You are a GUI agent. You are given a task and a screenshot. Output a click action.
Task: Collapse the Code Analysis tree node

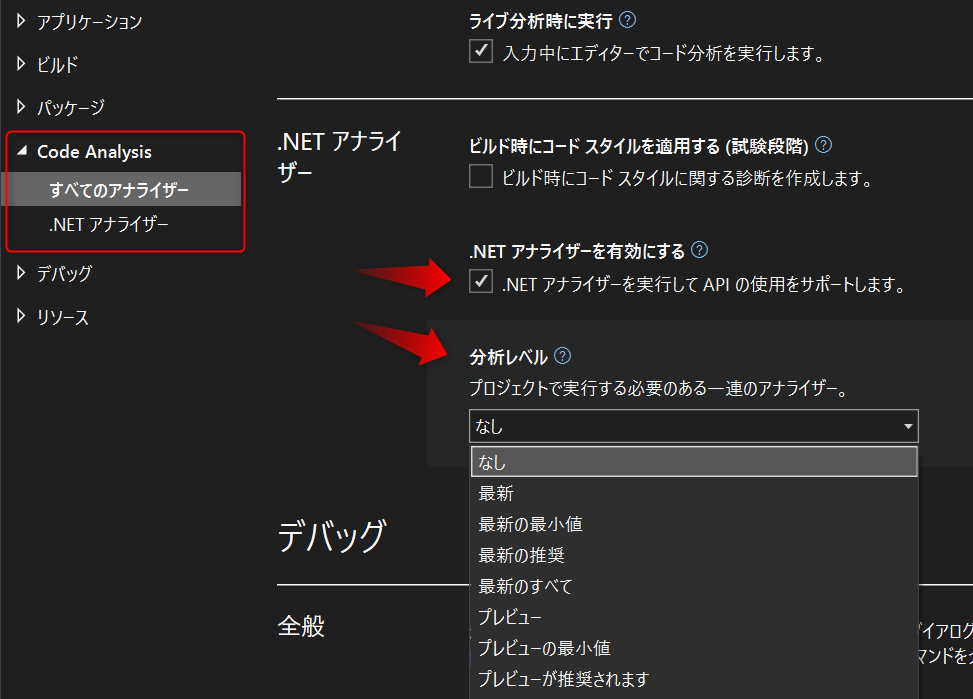22,152
